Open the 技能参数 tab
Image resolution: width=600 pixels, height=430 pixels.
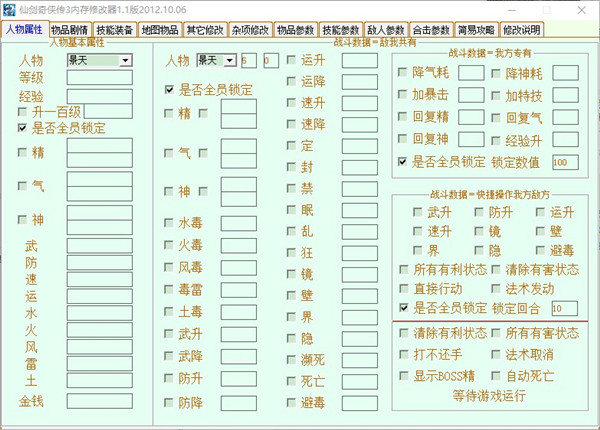pos(340,30)
